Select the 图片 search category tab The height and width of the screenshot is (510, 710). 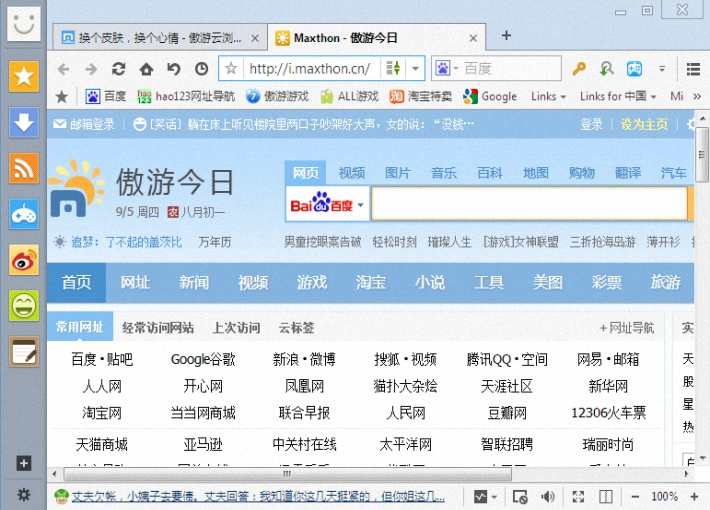[x=398, y=173]
